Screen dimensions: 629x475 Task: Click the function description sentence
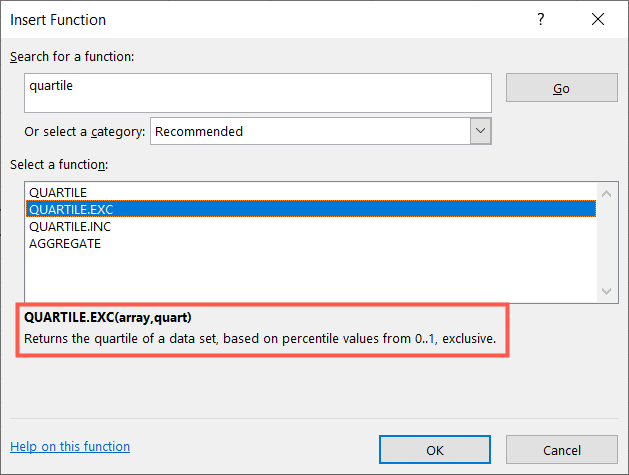260,339
